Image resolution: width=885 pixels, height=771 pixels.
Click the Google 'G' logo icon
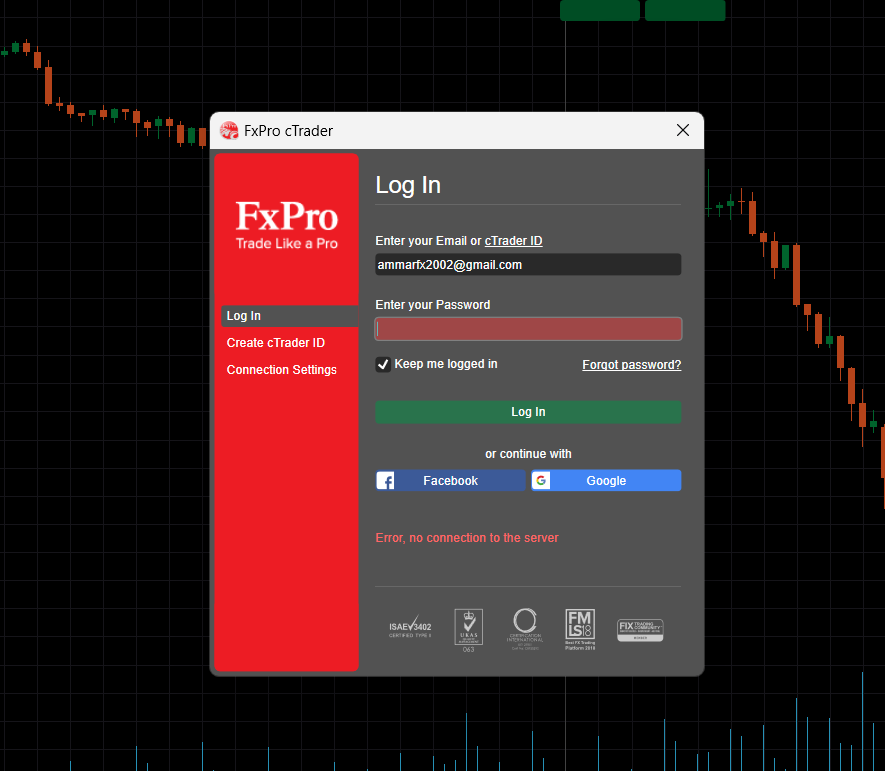[x=541, y=480]
